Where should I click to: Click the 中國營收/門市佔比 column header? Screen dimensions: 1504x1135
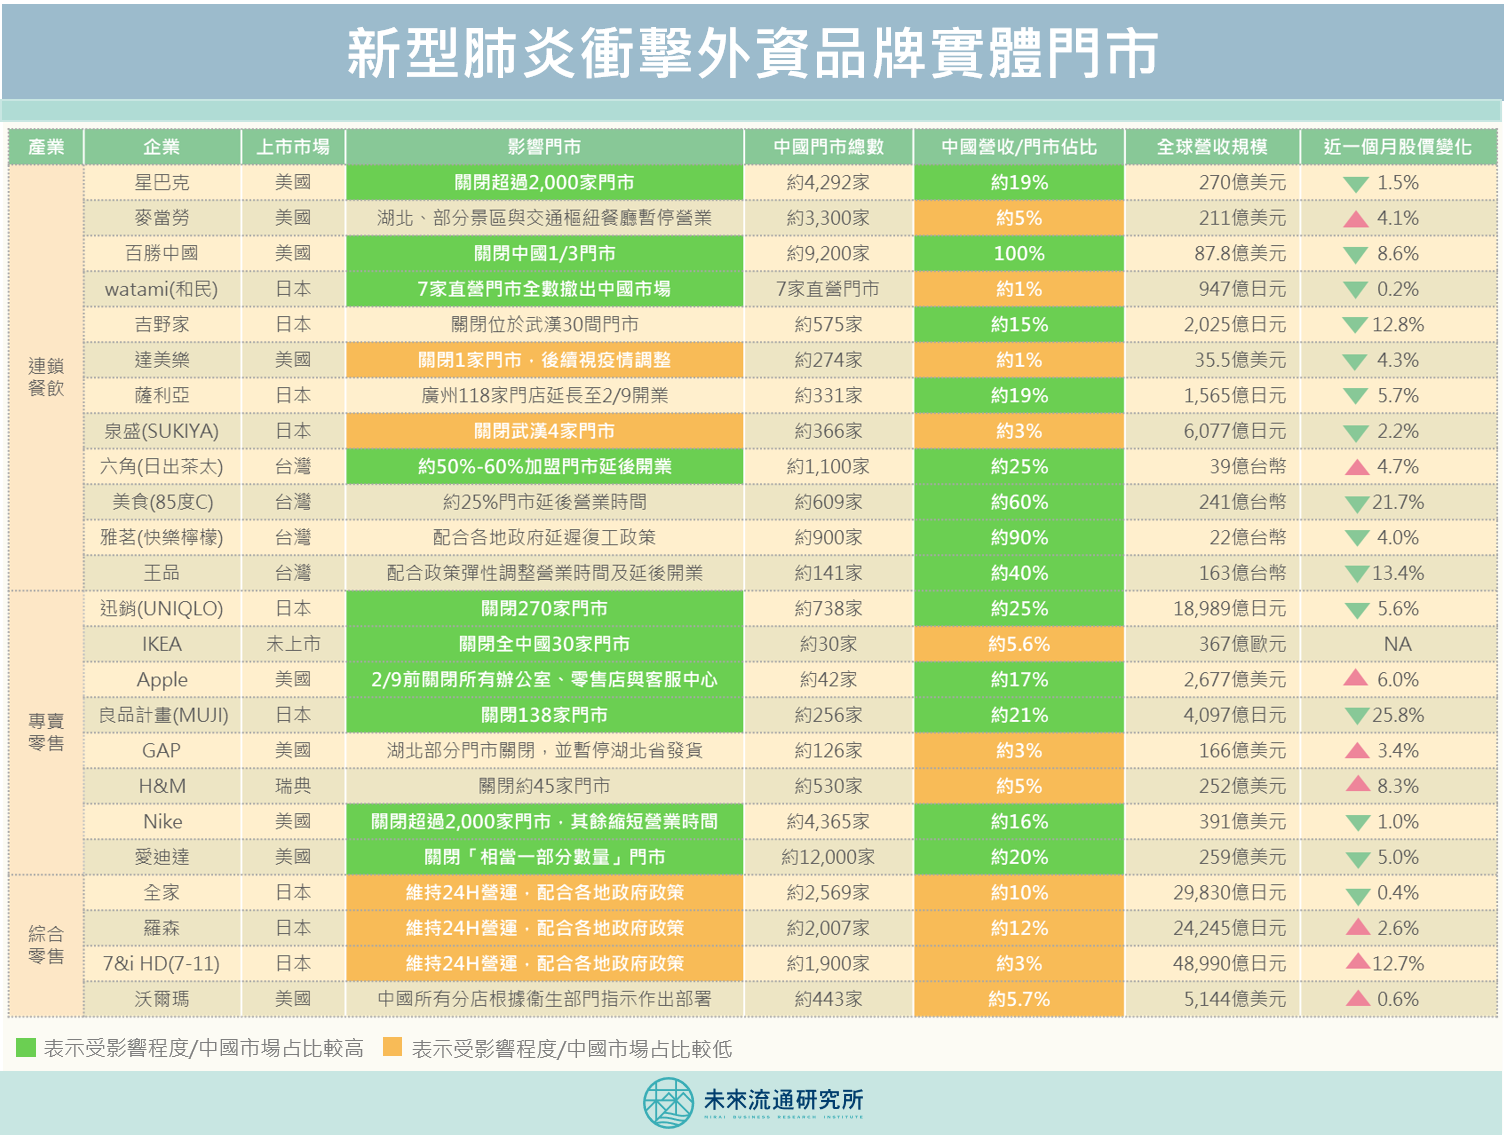coord(1019,147)
